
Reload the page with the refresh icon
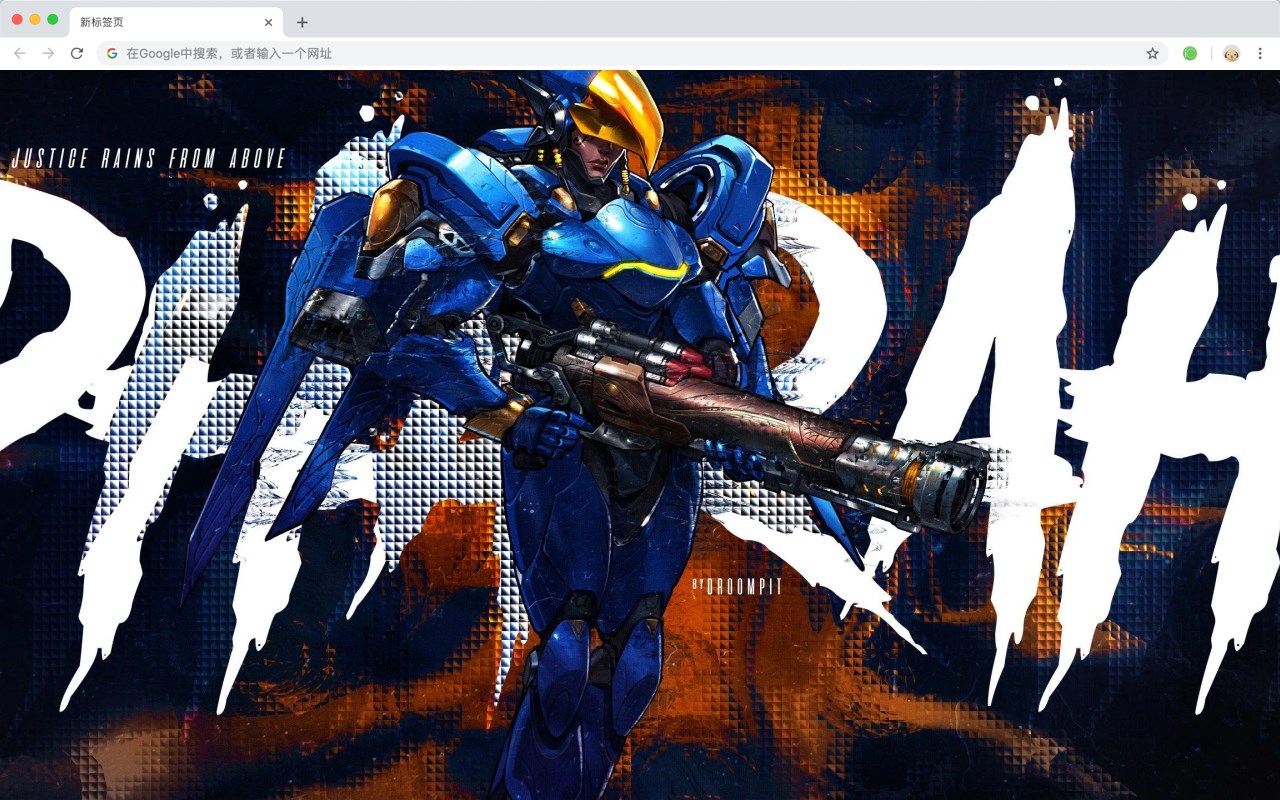76,53
